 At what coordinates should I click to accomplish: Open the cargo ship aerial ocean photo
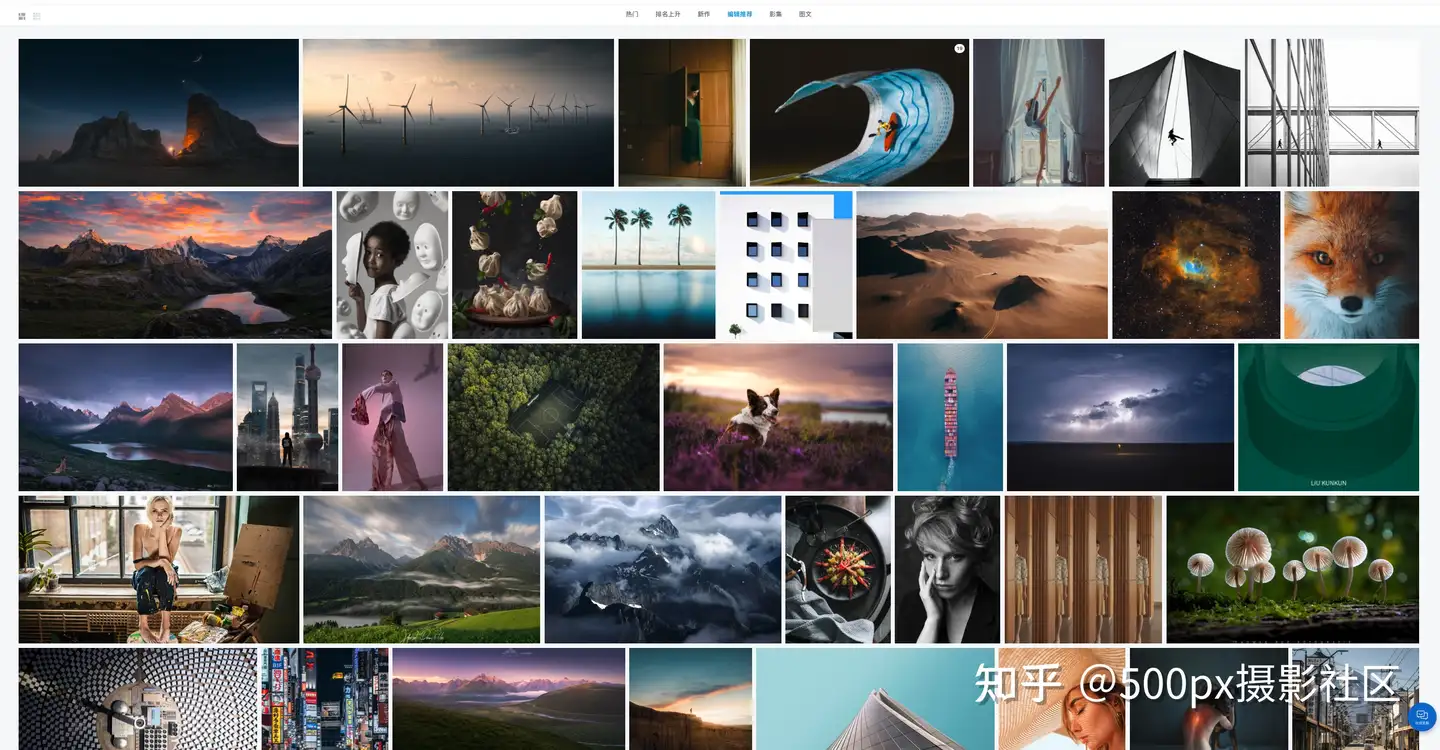(948, 416)
